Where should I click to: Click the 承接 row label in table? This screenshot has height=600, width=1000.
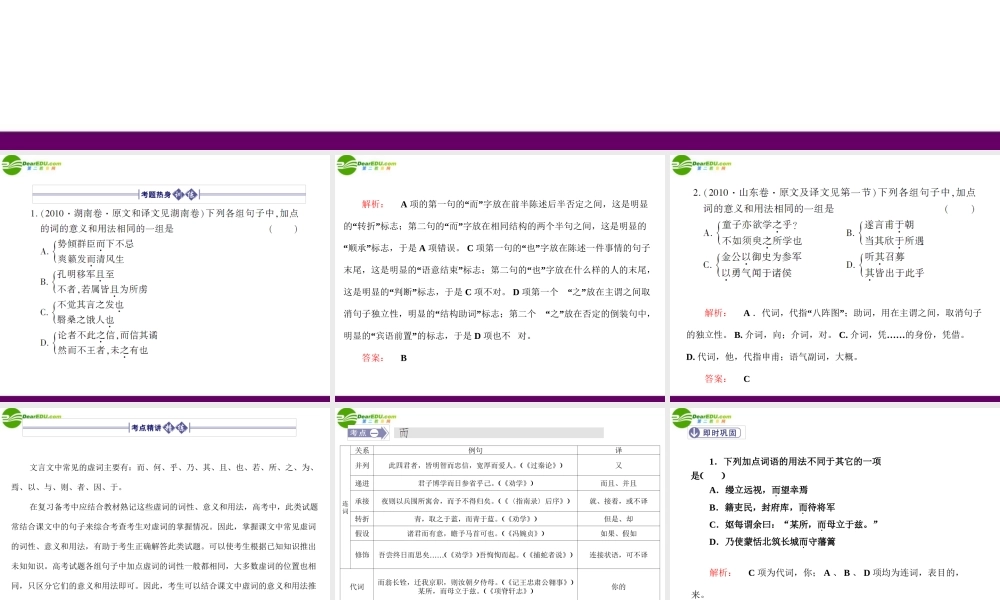tap(362, 501)
